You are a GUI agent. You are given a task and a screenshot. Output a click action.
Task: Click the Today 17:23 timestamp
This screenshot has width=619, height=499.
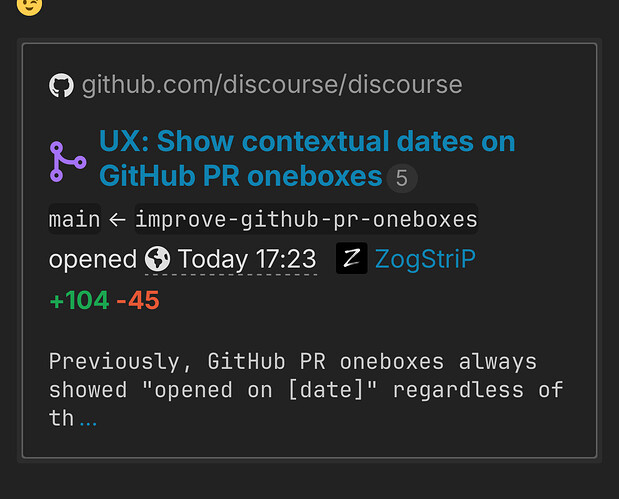[247, 259]
